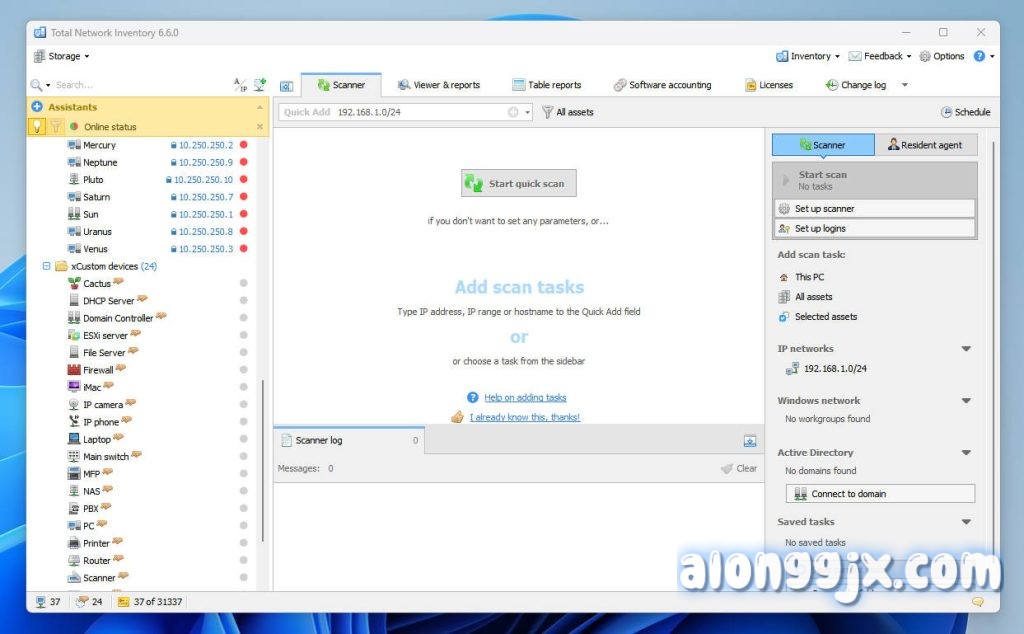
Task: Switch to the Table reports tab
Action: click(x=546, y=85)
